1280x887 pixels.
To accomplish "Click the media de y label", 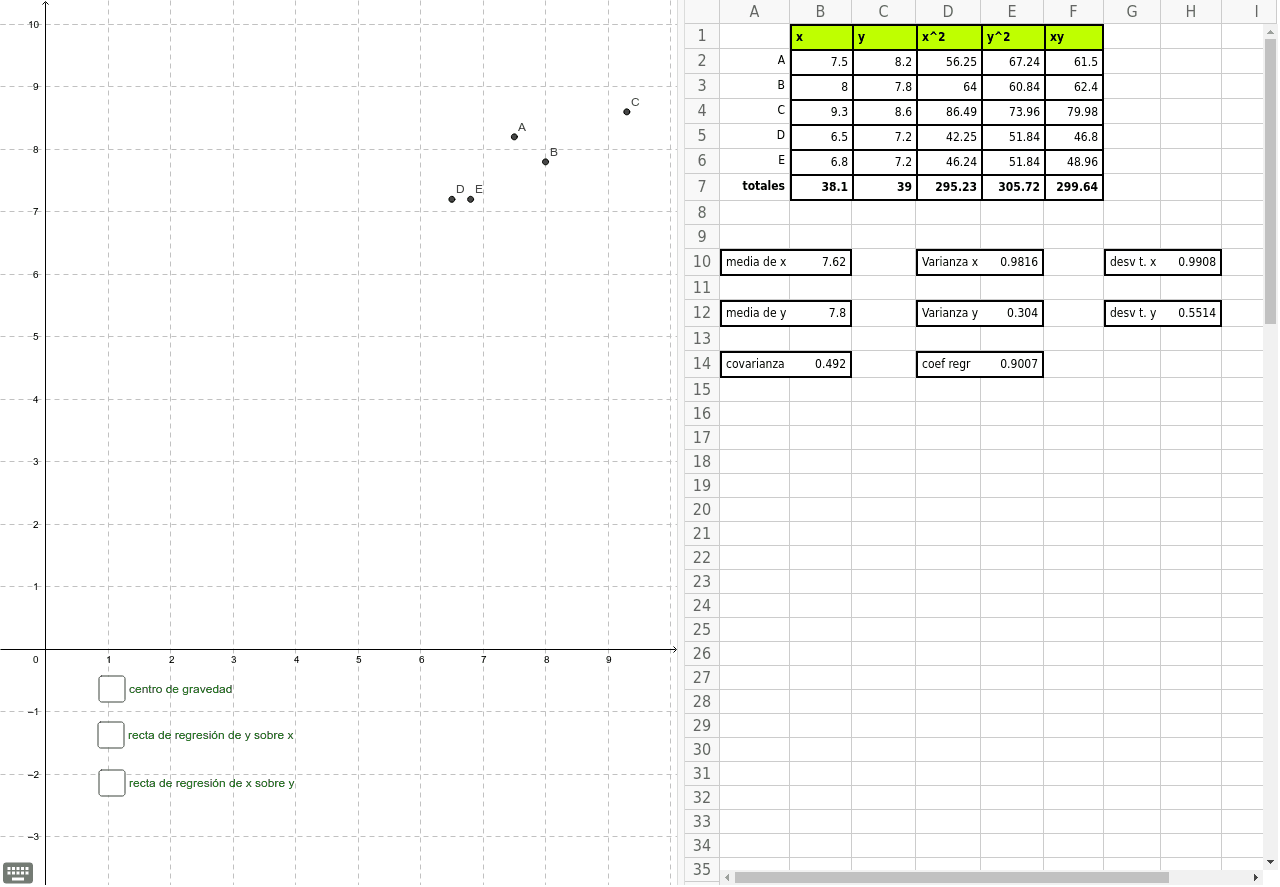I will [756, 313].
